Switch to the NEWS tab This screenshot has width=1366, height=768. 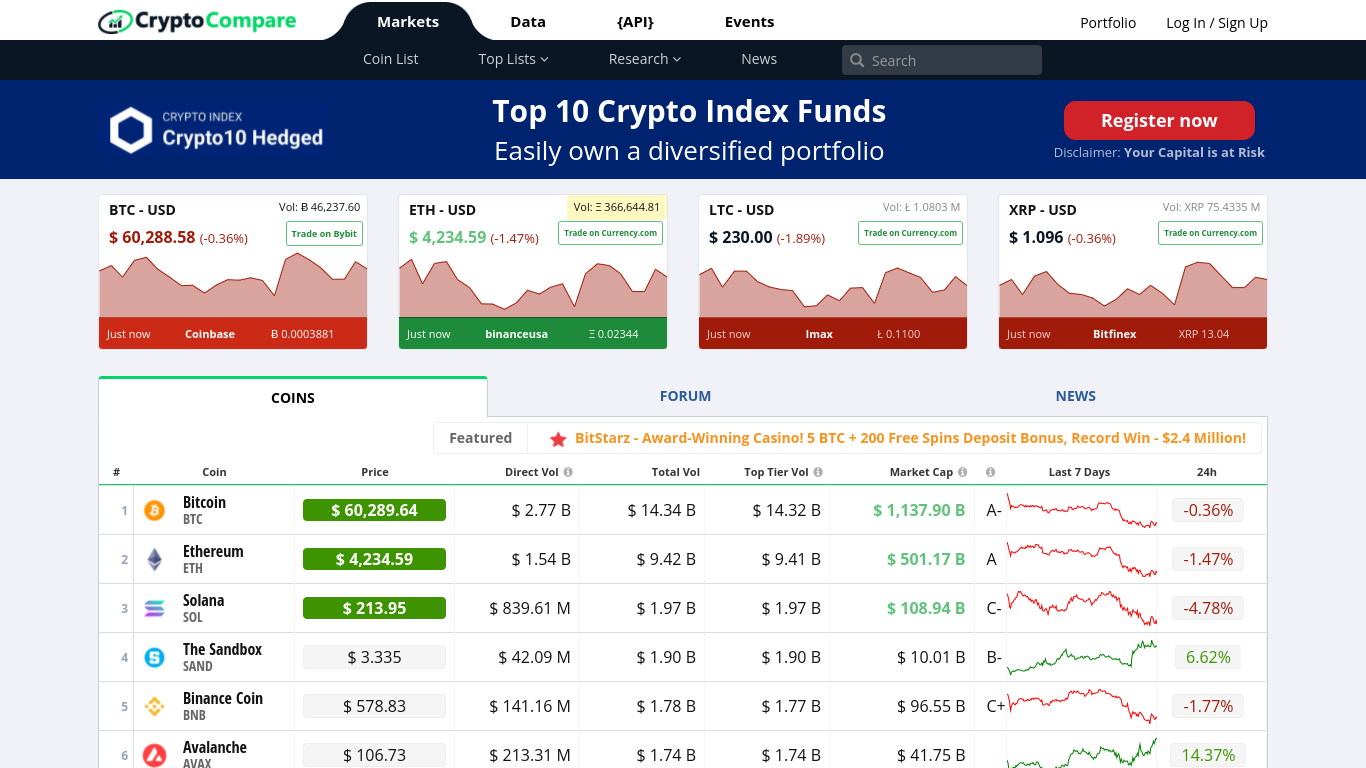pos(1075,396)
